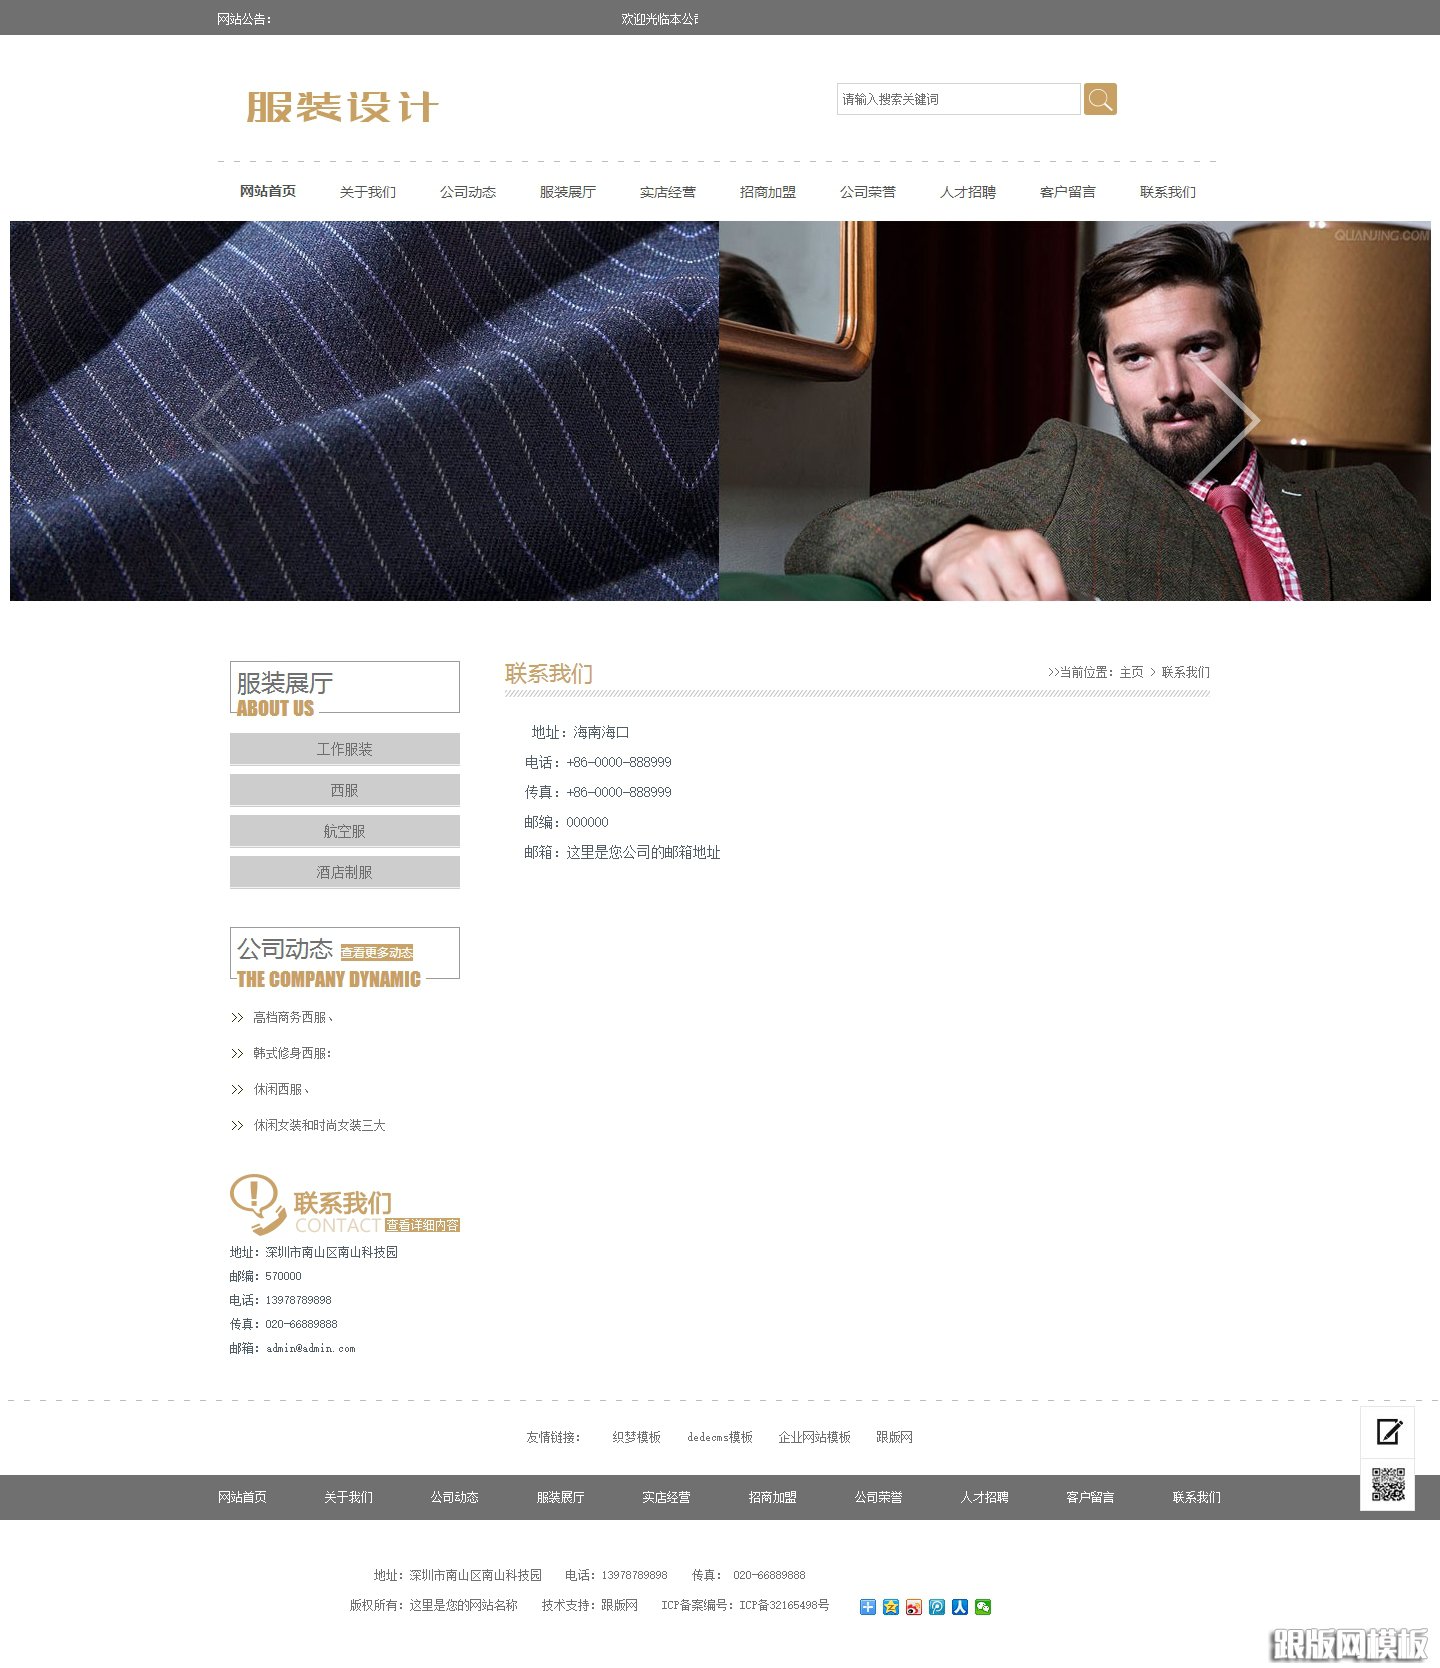Viewport: 1440px width, 1668px height.
Task: Click the Tencent Weibo share icon
Action: (x=937, y=1607)
